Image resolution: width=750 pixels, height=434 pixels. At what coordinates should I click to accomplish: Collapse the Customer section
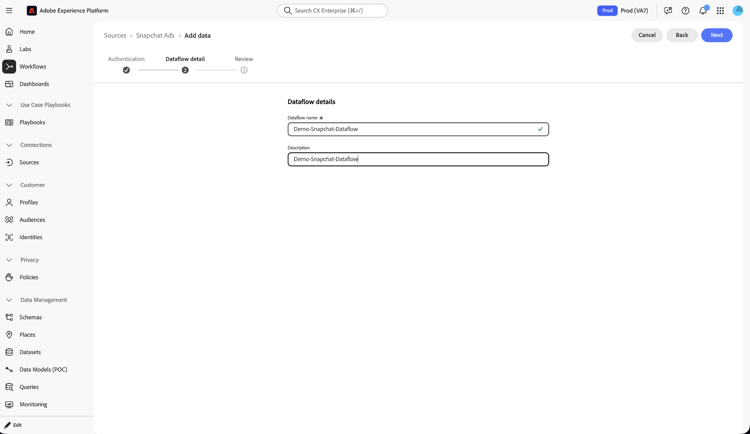[9, 185]
